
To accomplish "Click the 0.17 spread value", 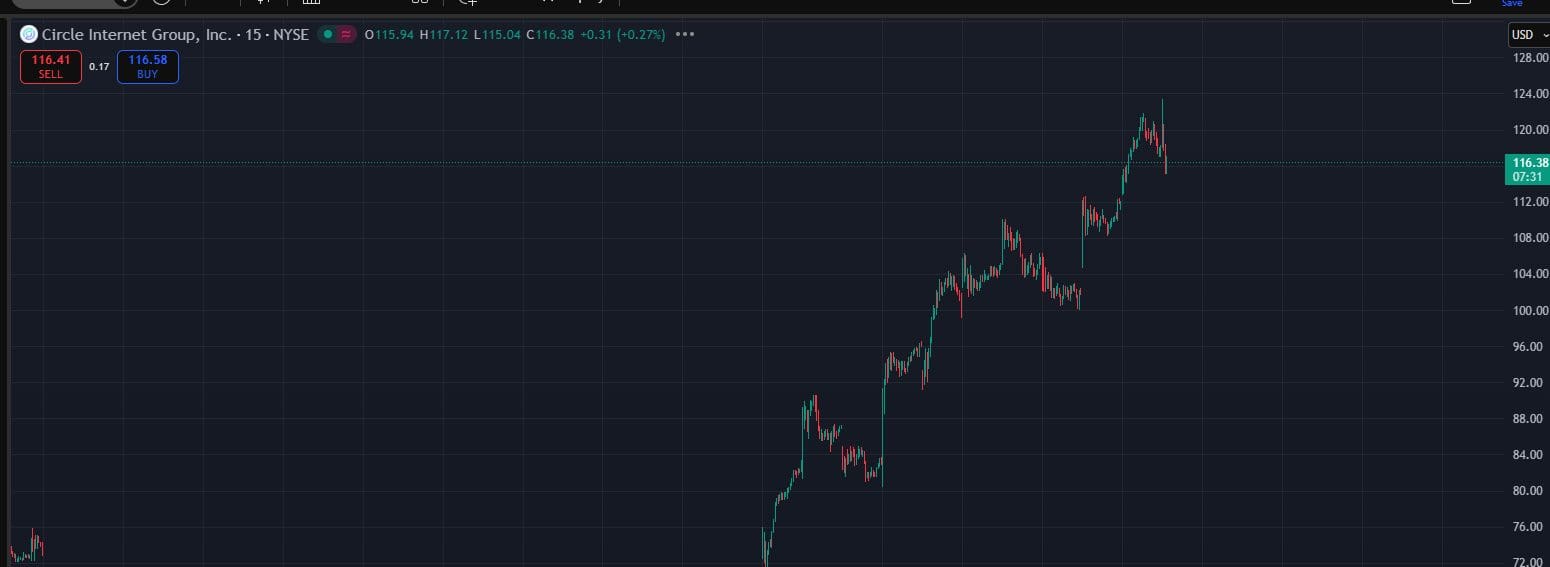I will [x=99, y=67].
